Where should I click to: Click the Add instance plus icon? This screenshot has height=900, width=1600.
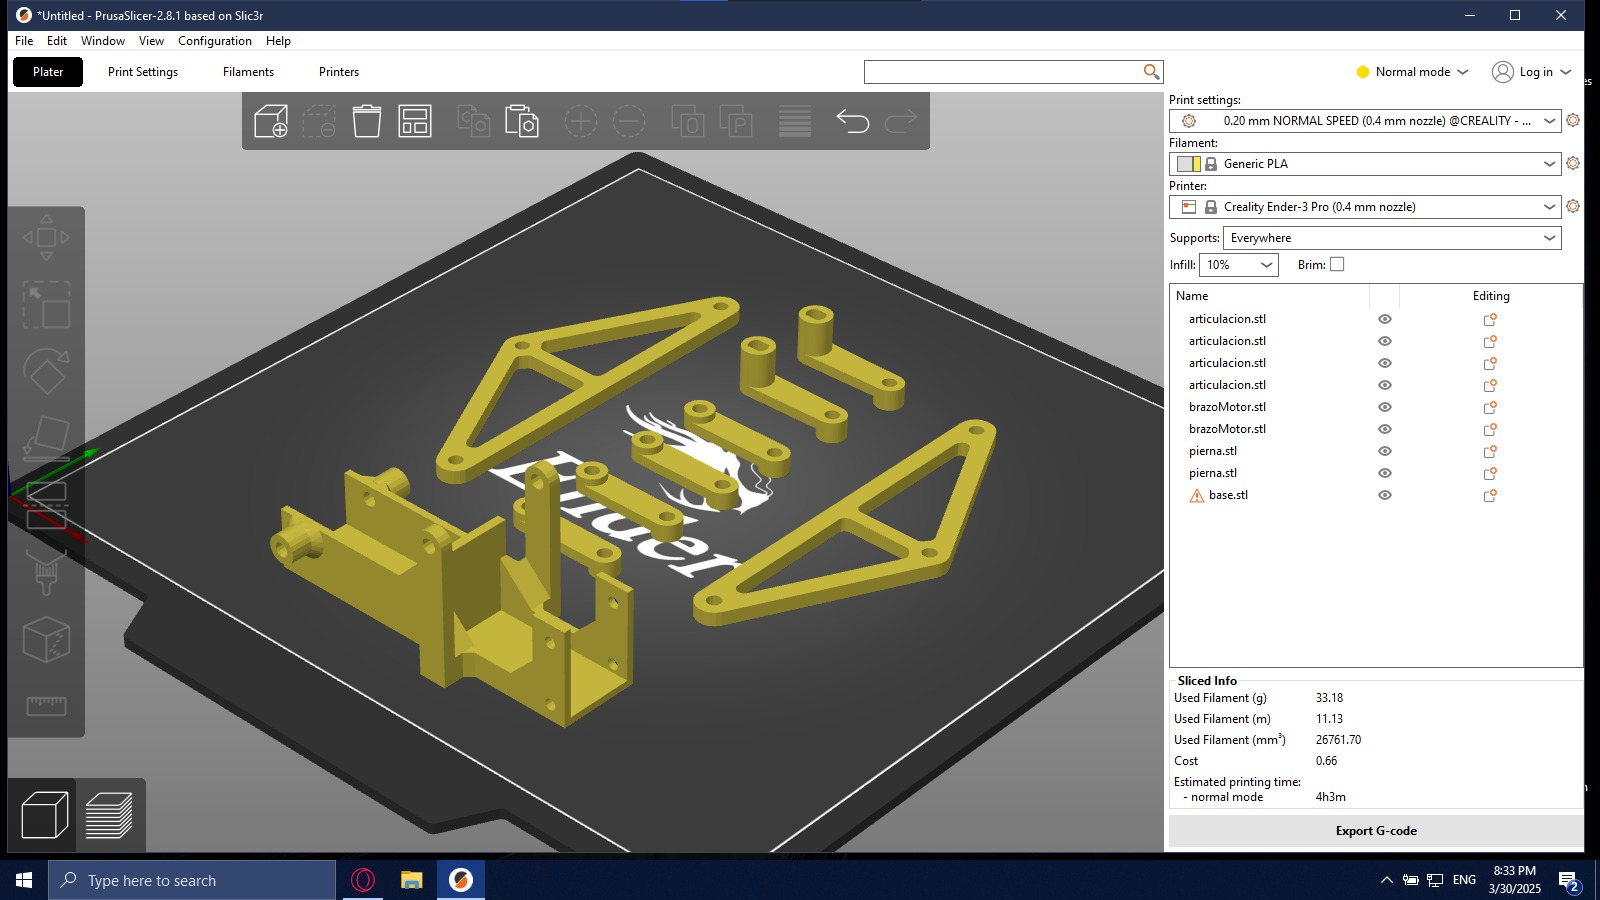tap(581, 121)
